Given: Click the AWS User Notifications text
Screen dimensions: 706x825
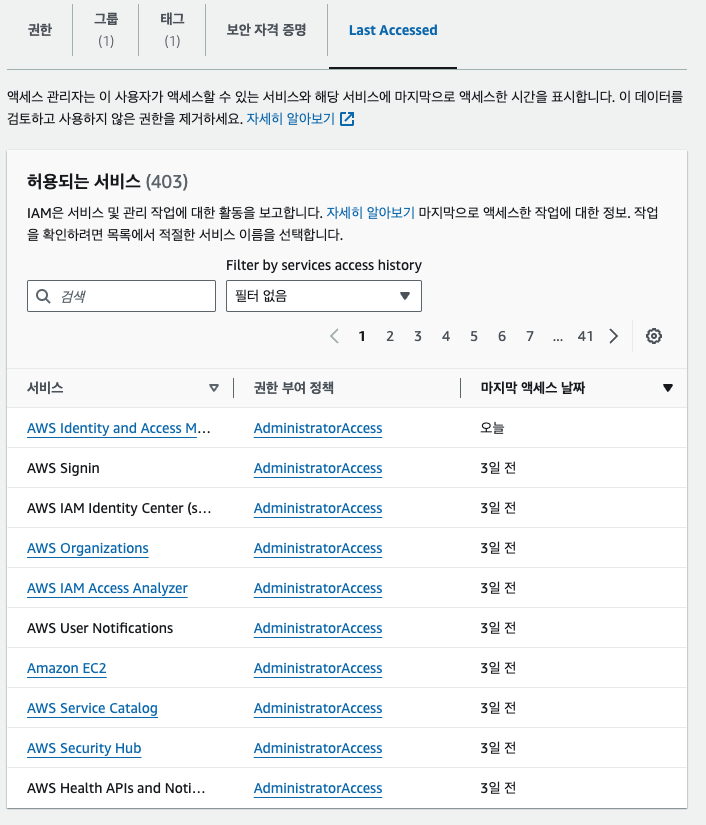Looking at the screenshot, I should tap(100, 628).
